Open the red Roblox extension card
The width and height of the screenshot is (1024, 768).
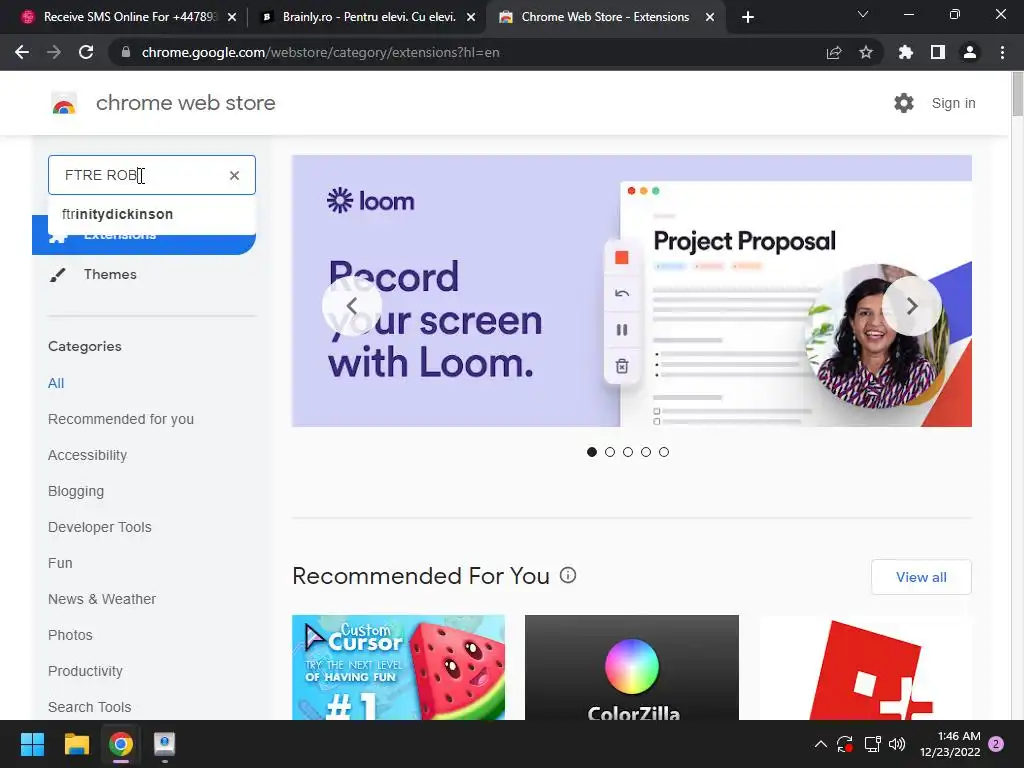tap(865, 667)
